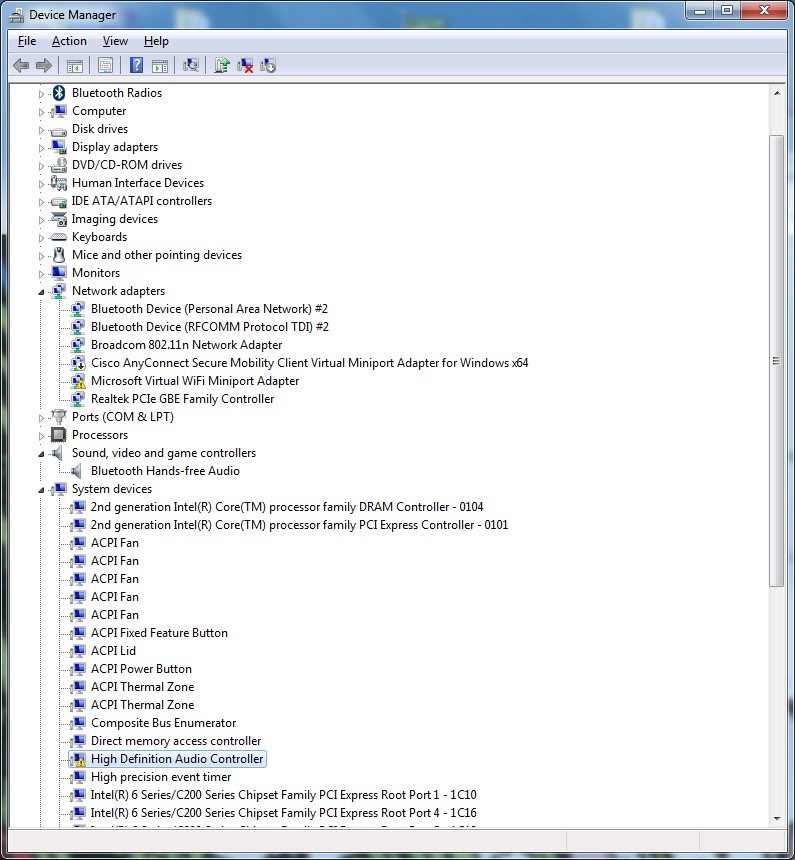
Task: Click the Ports (COM & LPT) category icon
Action: pyautogui.click(x=59, y=417)
